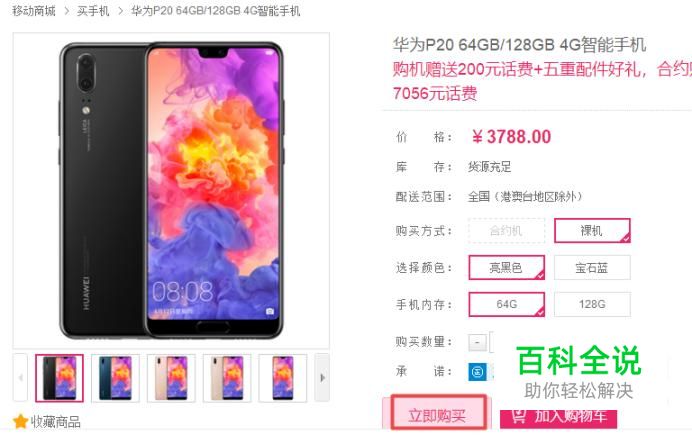The height and width of the screenshot is (435, 692).
Task: Select 裸机 purchase method
Action: point(592,231)
